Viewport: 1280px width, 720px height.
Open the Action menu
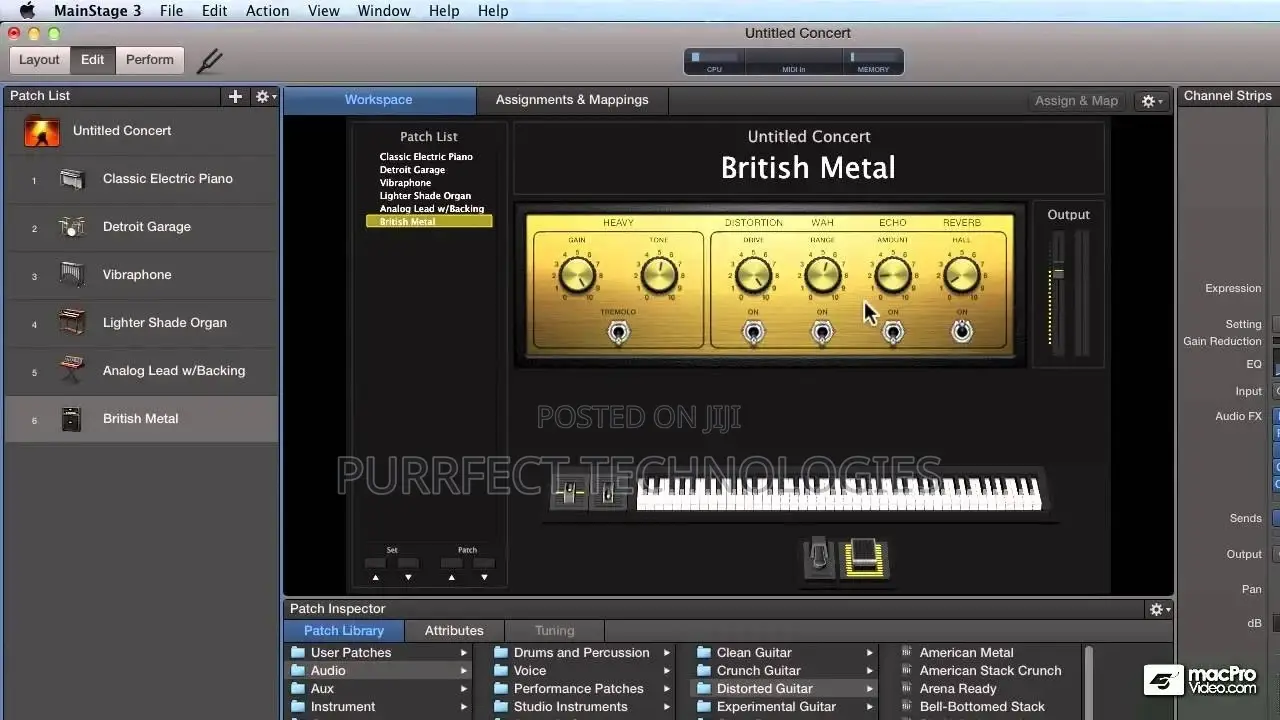(267, 11)
